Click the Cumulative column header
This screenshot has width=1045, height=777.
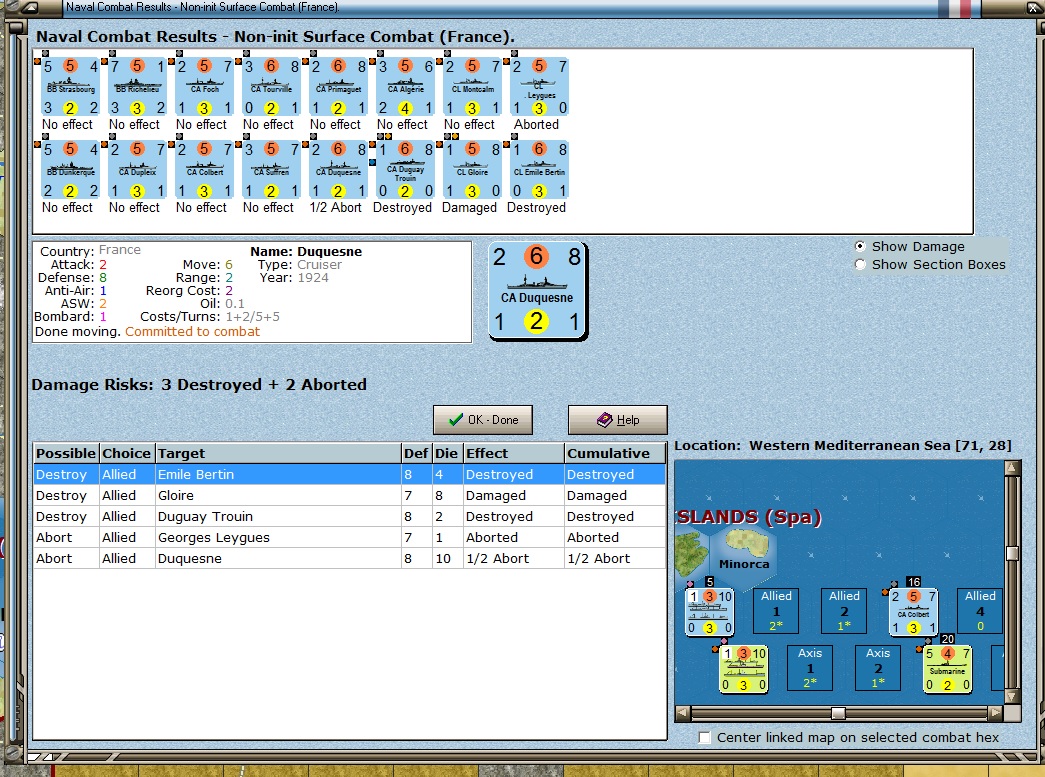pos(614,453)
